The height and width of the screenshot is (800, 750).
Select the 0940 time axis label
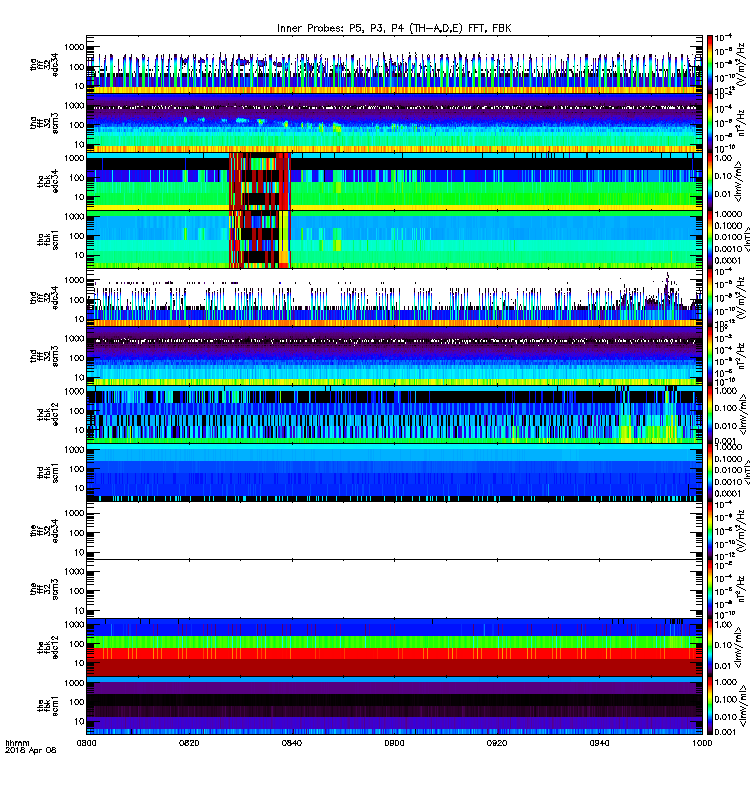(x=599, y=743)
